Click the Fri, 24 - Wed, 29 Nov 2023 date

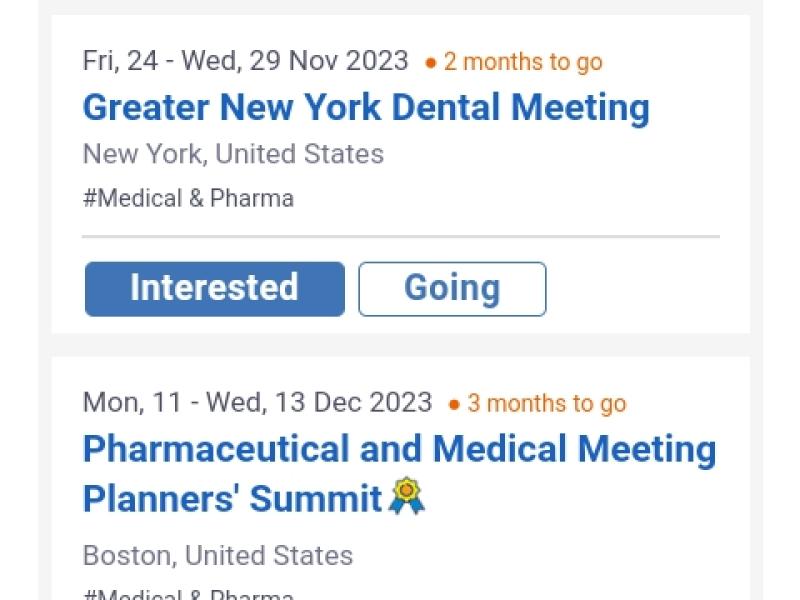[x=245, y=61]
